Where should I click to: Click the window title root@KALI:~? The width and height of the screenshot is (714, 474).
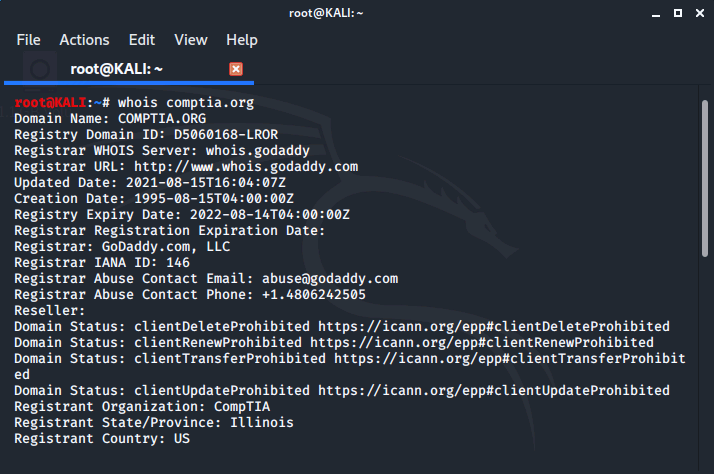(x=326, y=13)
